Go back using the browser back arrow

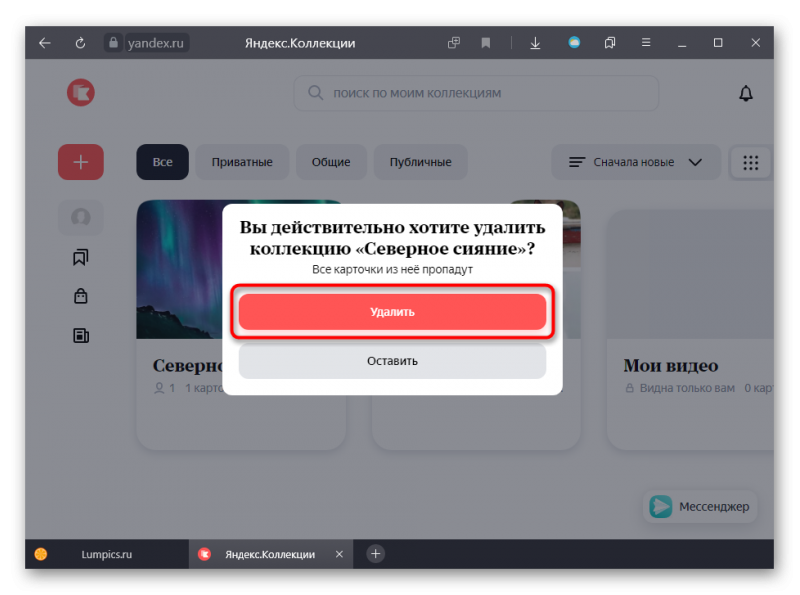click(x=45, y=43)
